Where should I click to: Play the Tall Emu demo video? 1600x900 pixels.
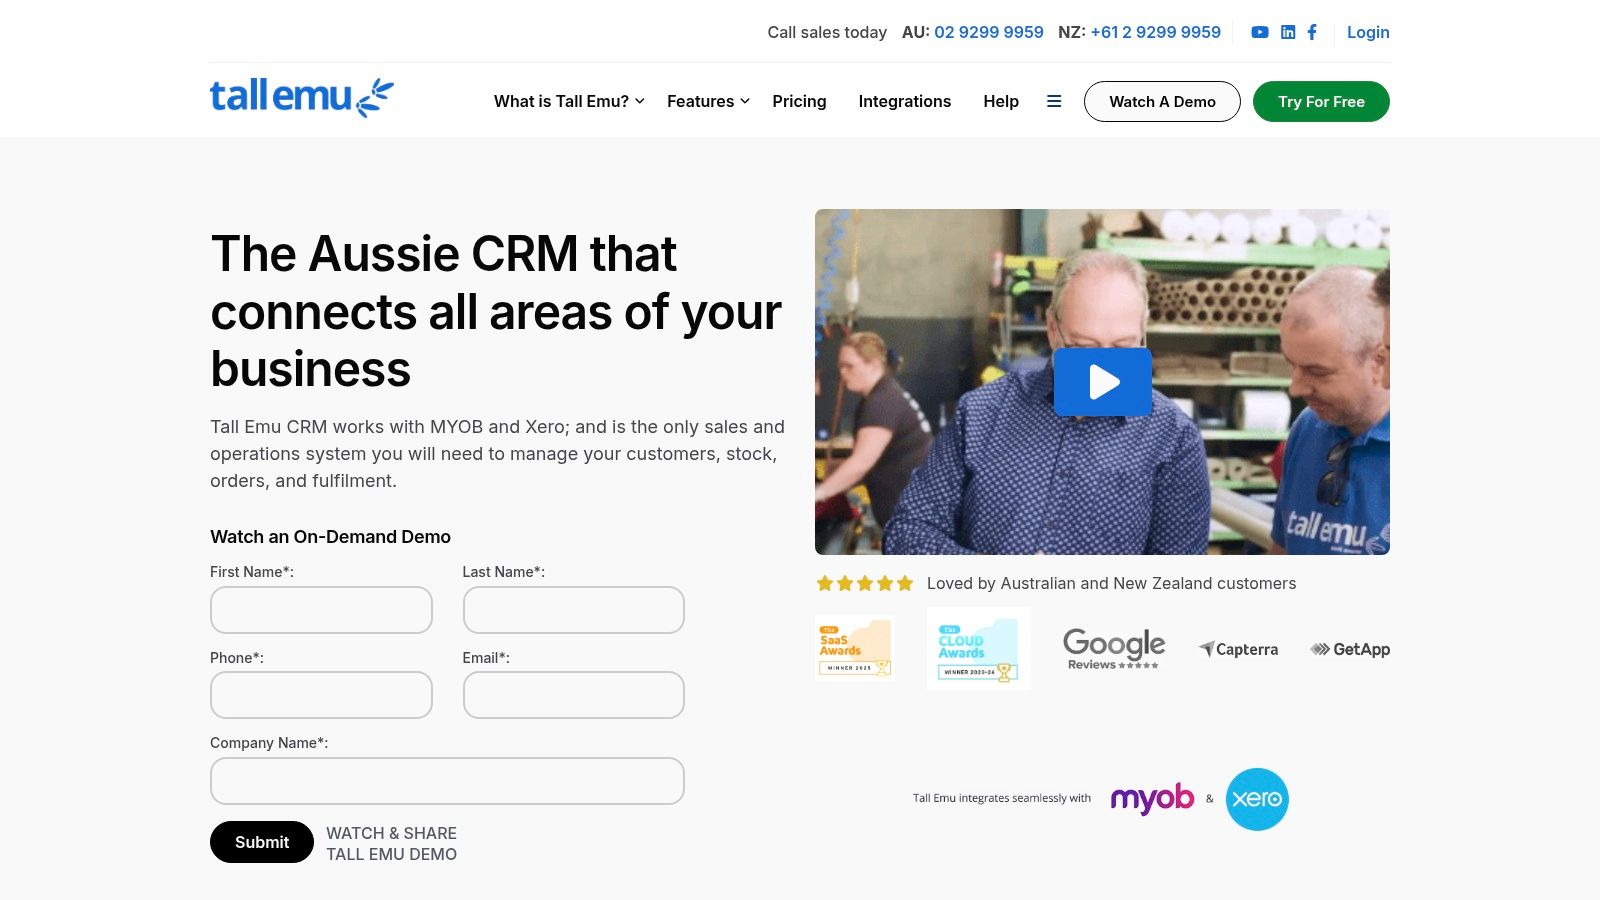pyautogui.click(x=1102, y=381)
